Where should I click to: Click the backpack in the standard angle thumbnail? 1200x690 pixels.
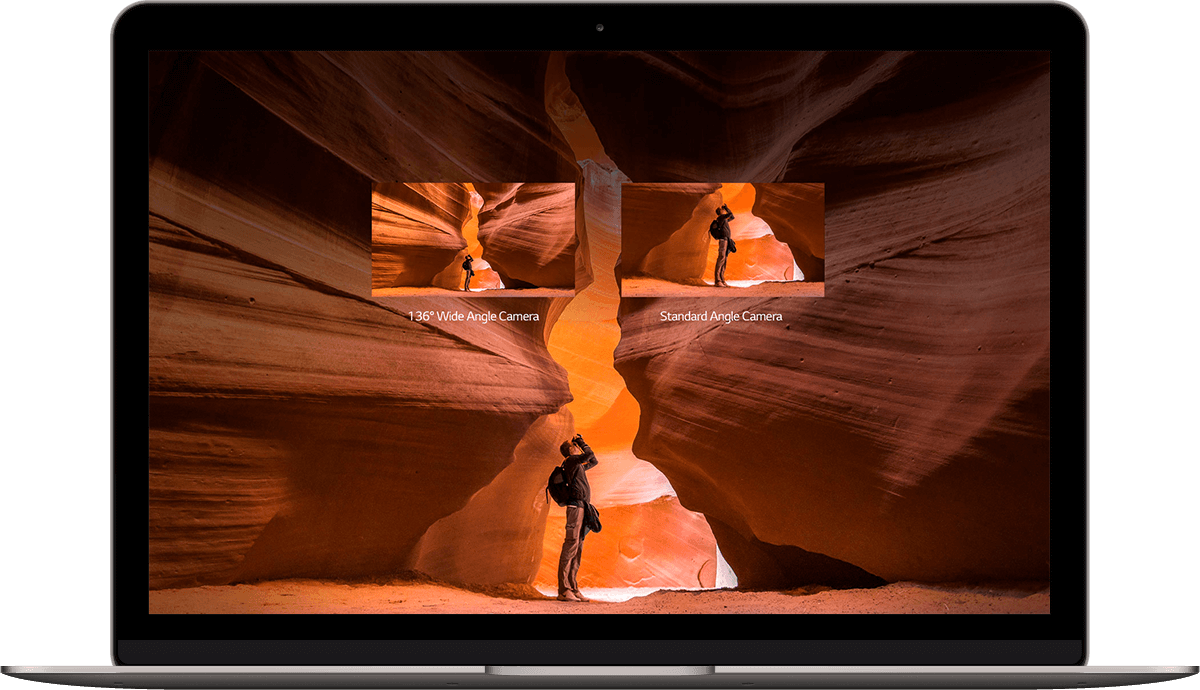click(714, 229)
